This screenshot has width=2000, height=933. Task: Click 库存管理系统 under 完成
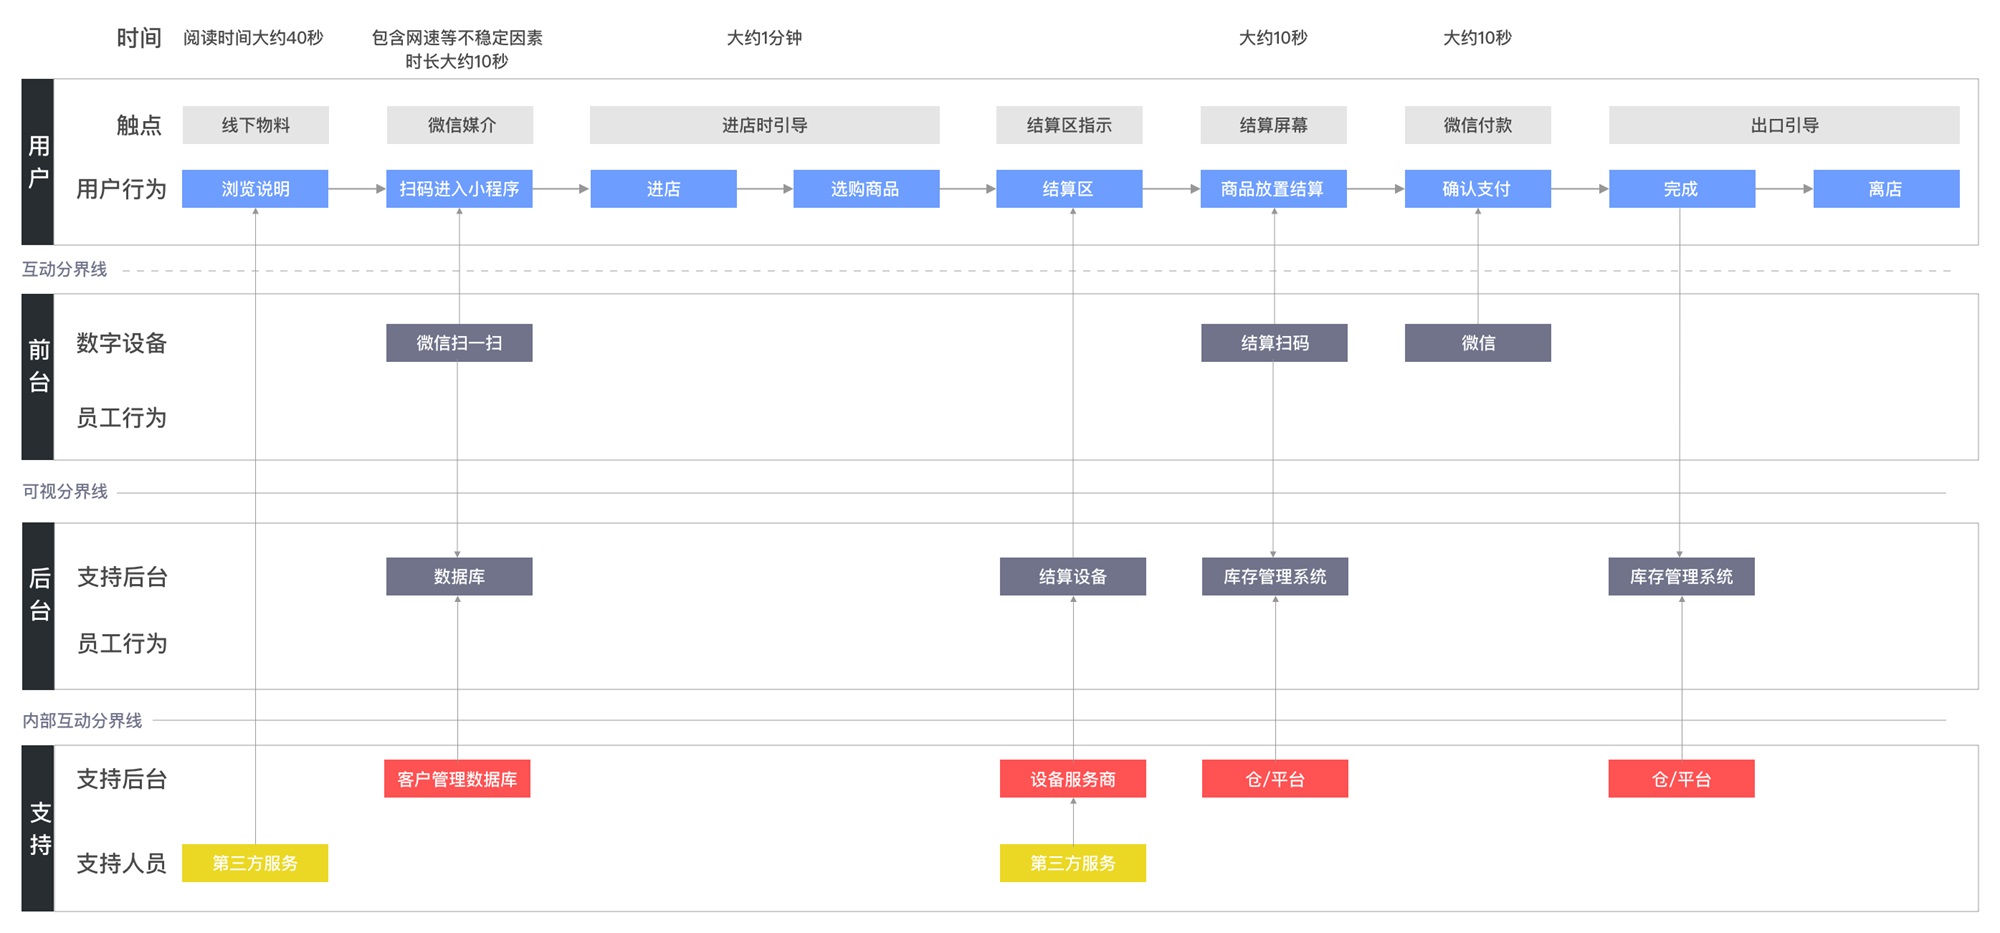(1681, 577)
